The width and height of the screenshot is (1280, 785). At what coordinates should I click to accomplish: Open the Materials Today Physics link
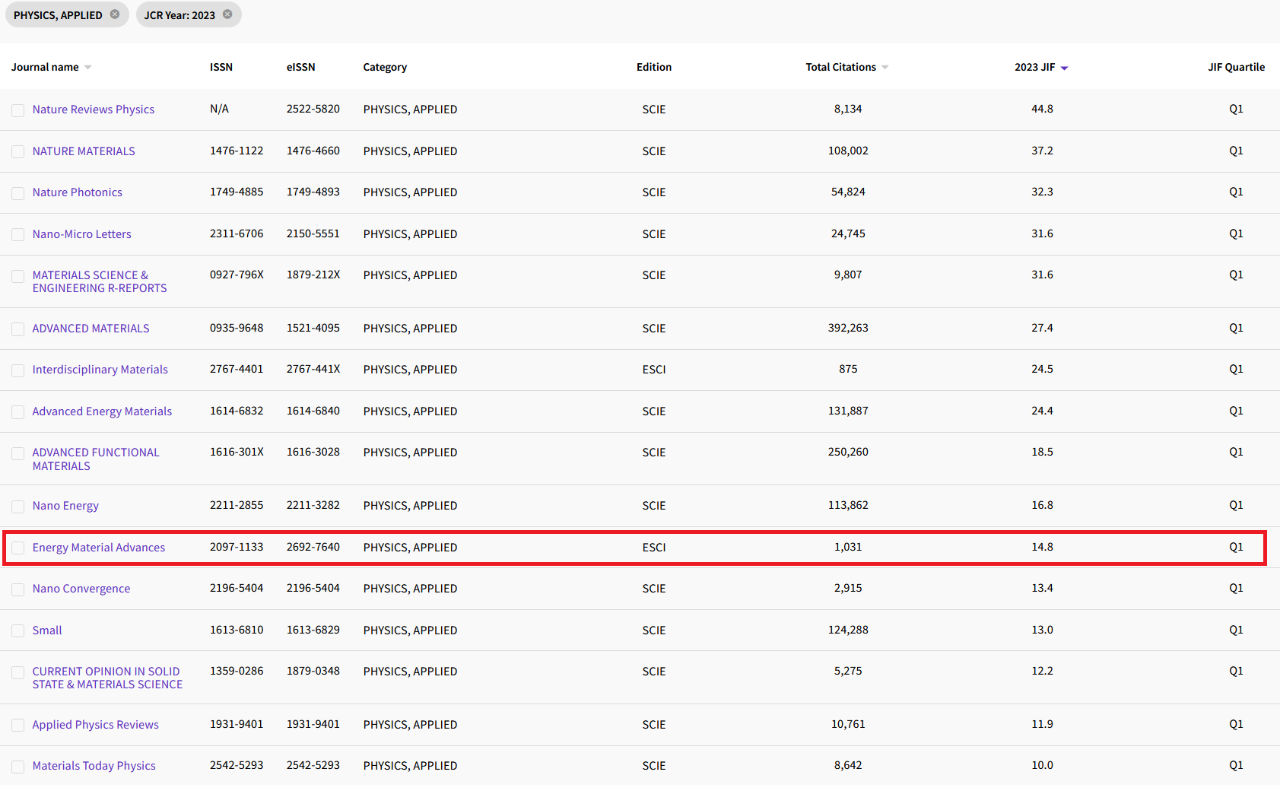94,766
